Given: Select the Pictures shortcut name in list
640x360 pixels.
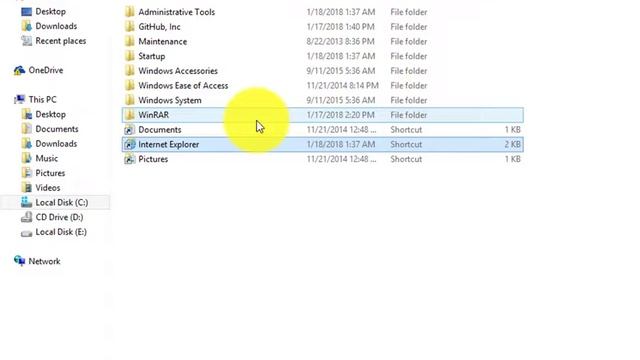Looking at the screenshot, I should click(153, 159).
